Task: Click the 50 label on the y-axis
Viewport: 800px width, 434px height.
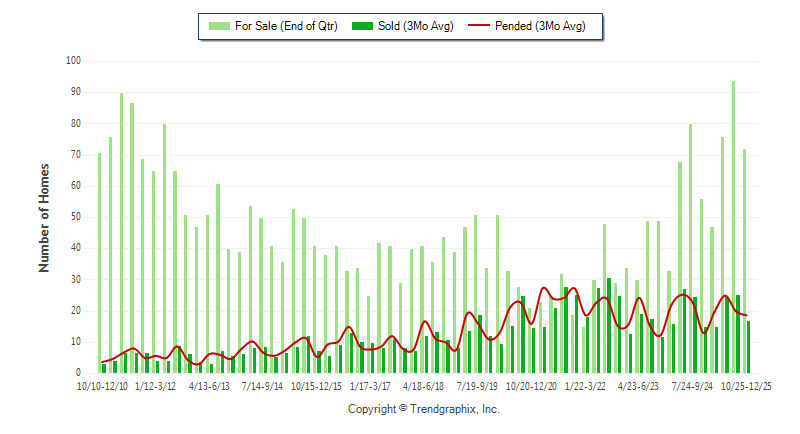Action: [75, 217]
